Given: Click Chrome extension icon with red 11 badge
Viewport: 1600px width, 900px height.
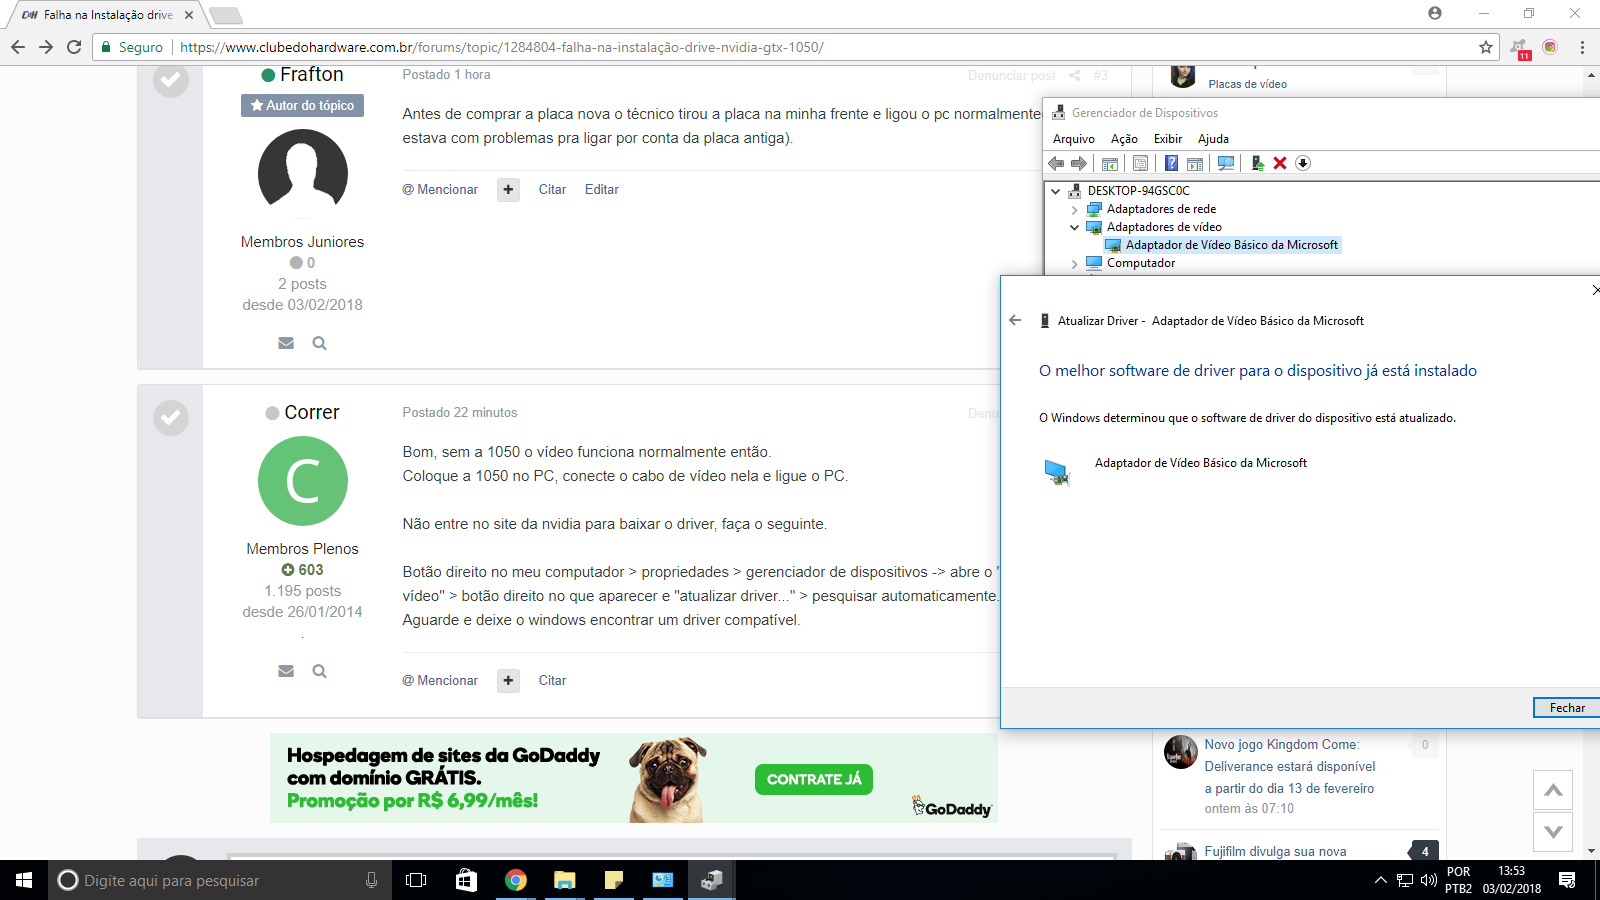Looking at the screenshot, I should 1520,48.
